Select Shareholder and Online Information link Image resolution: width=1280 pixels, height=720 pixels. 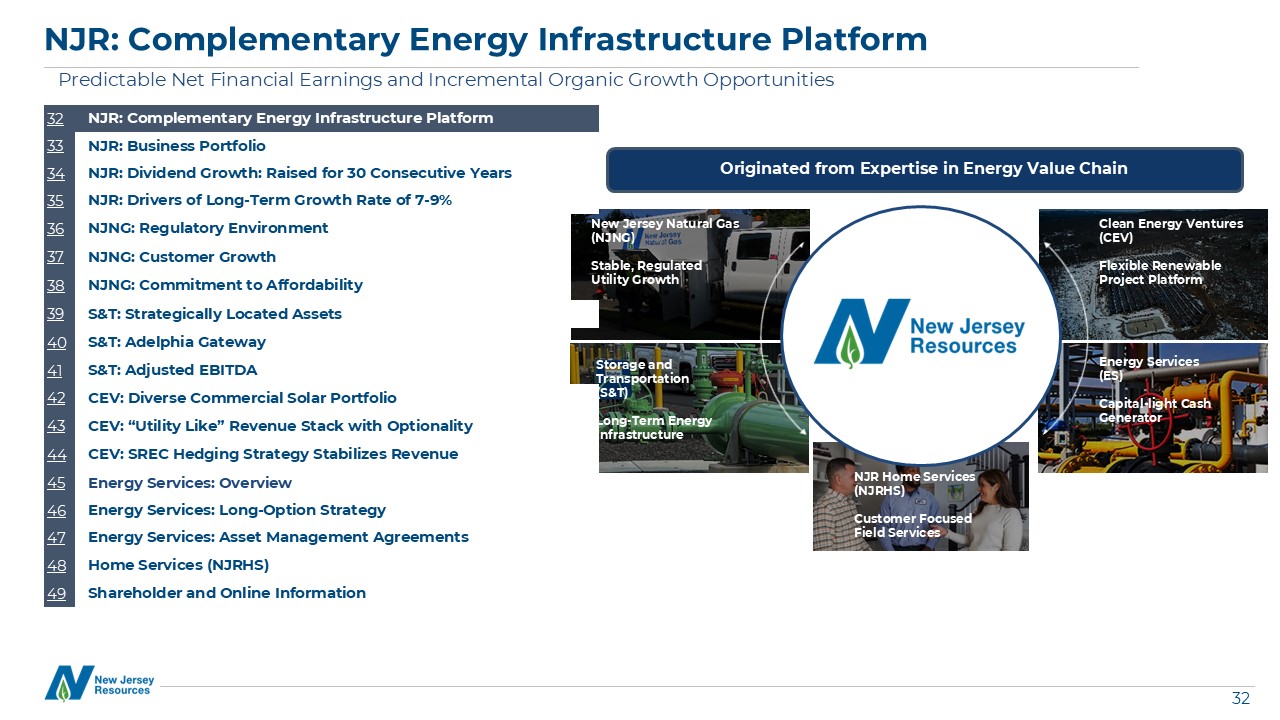(x=226, y=593)
